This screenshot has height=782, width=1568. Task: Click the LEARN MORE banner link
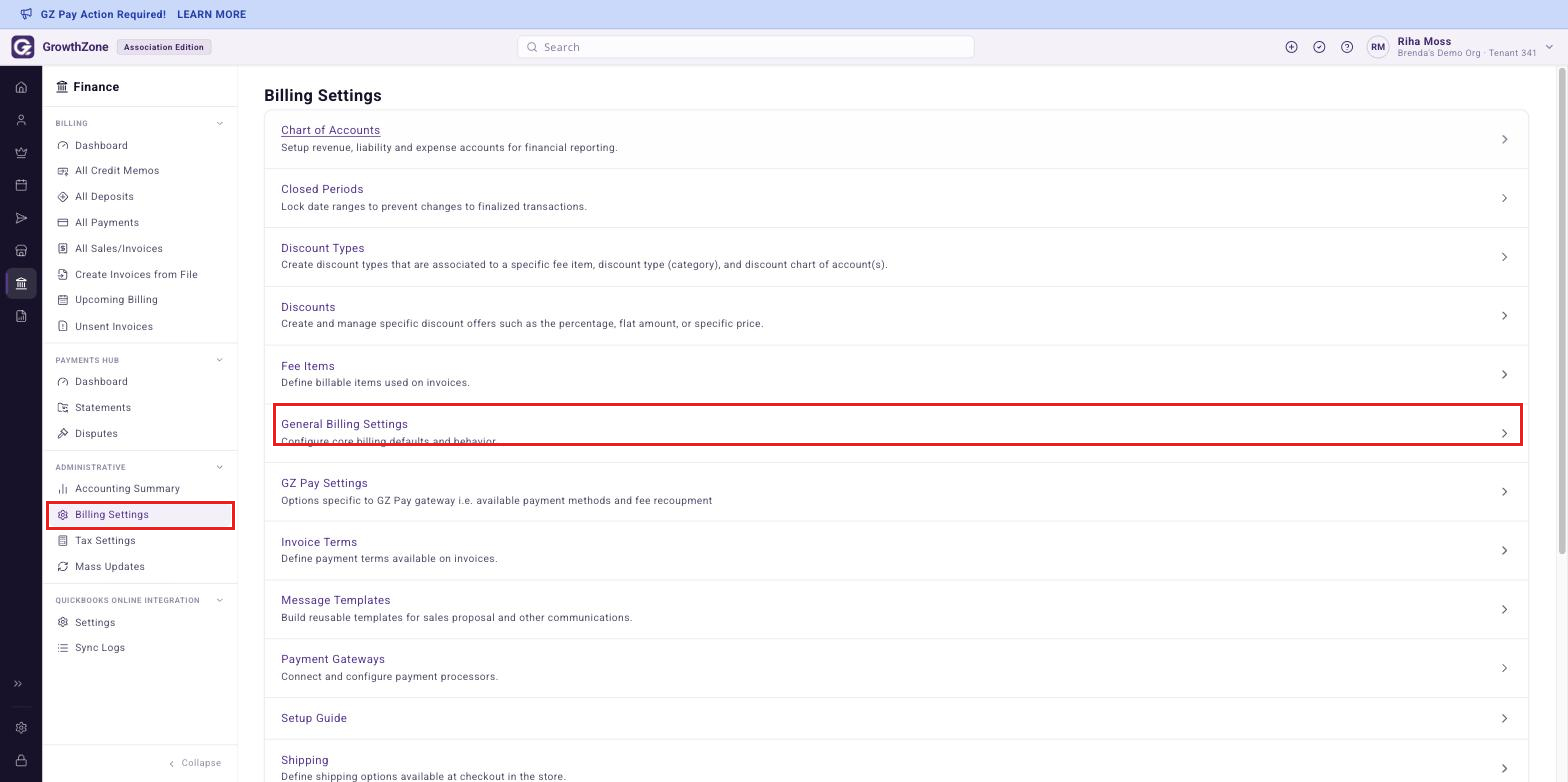(x=211, y=14)
